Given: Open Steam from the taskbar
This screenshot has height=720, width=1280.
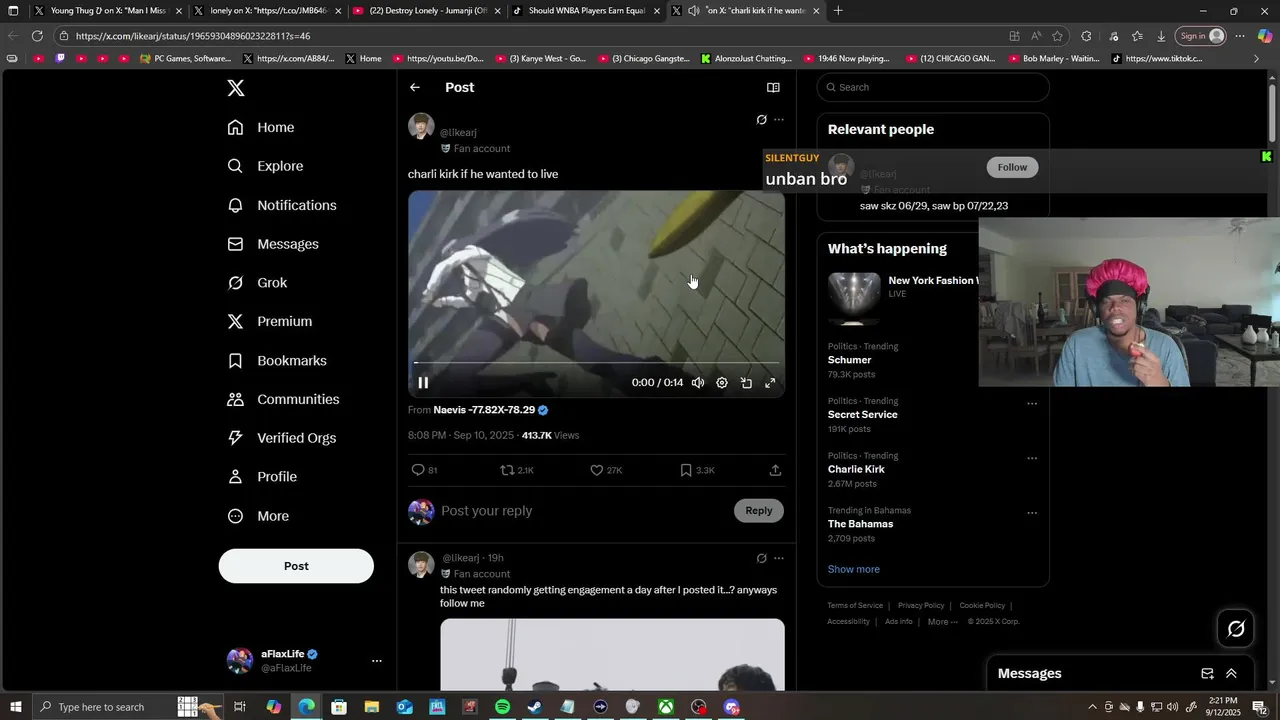Looking at the screenshot, I should pos(535,707).
